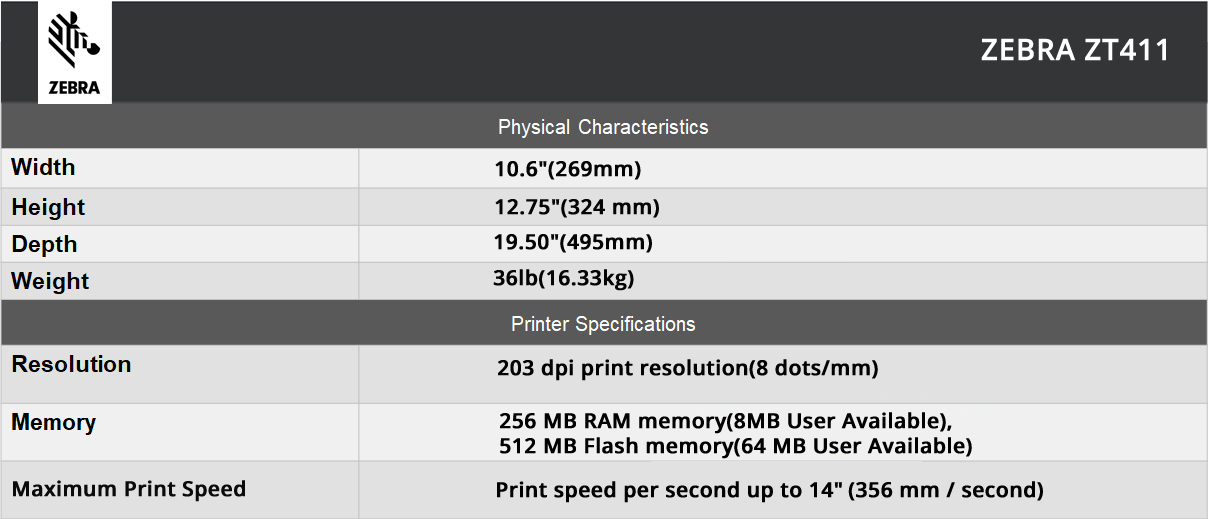Click the Printer Specifications section header

[603, 324]
